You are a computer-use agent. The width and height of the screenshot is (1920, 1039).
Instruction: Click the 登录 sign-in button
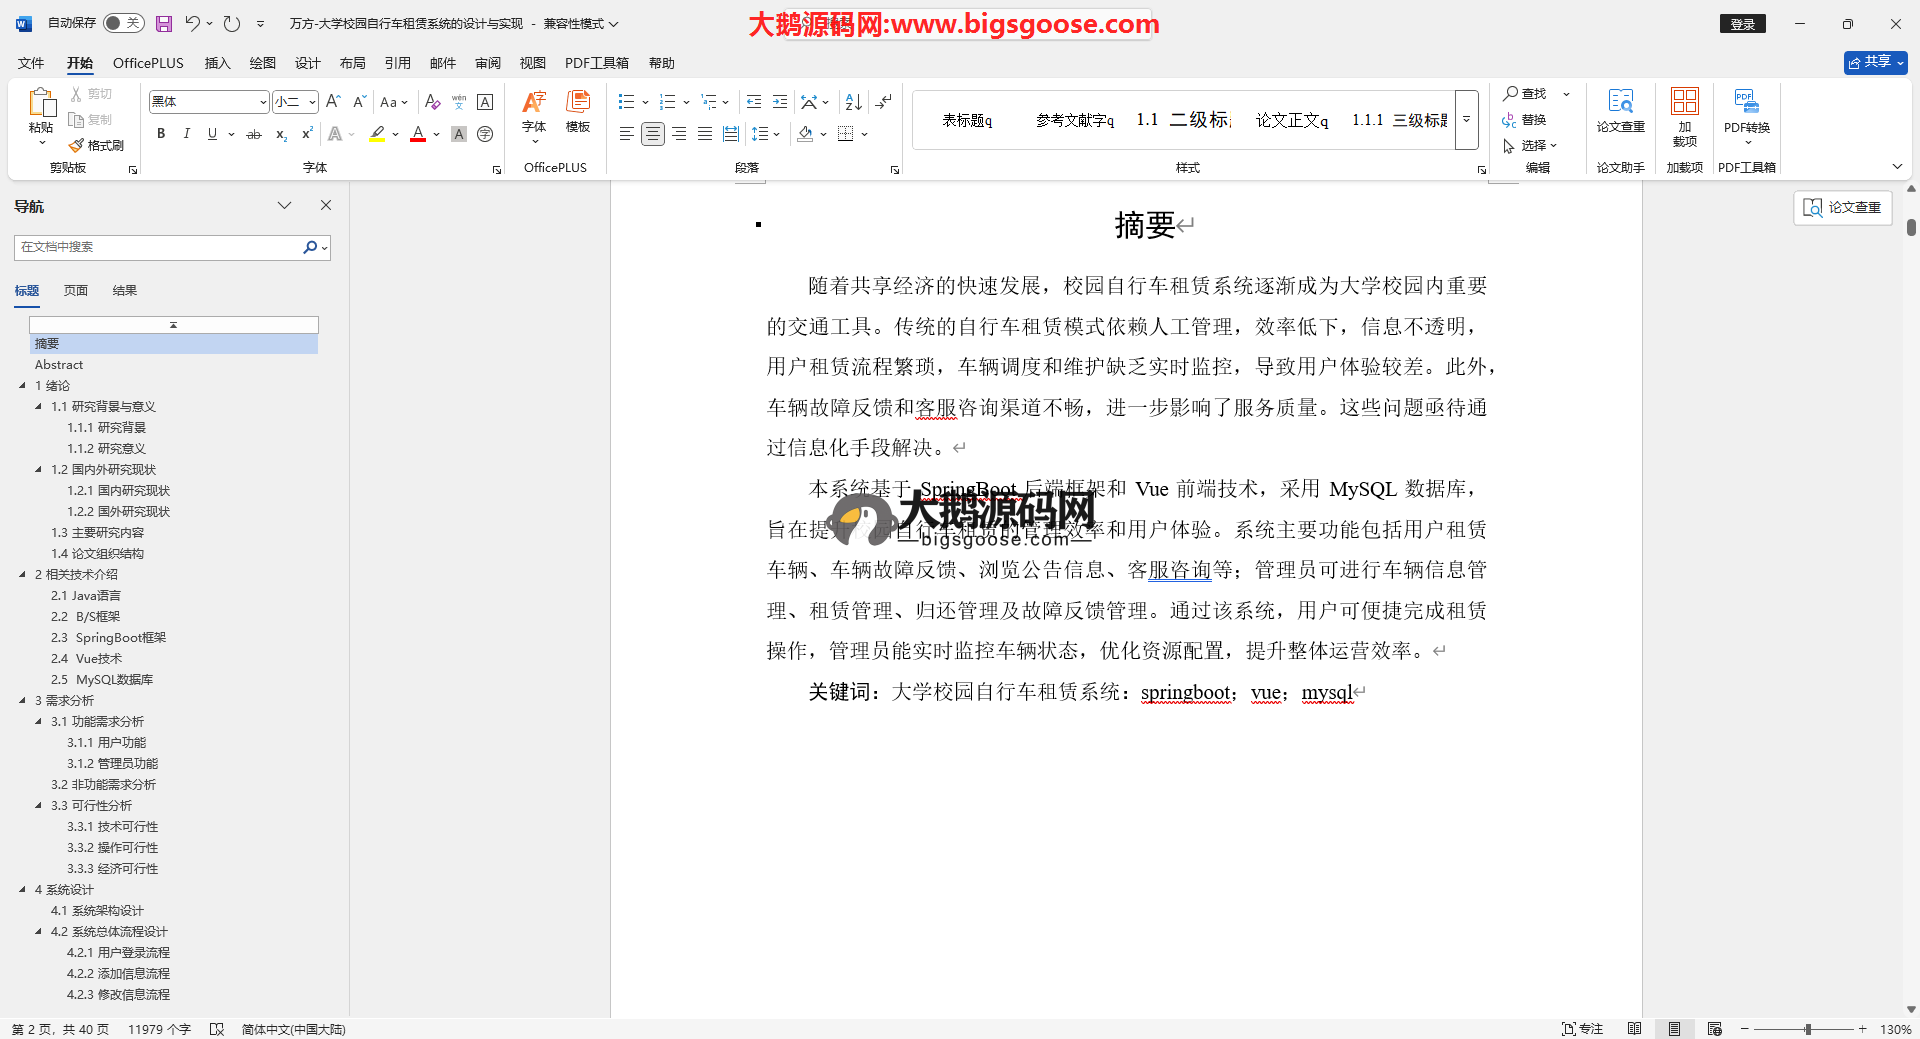(x=1742, y=24)
